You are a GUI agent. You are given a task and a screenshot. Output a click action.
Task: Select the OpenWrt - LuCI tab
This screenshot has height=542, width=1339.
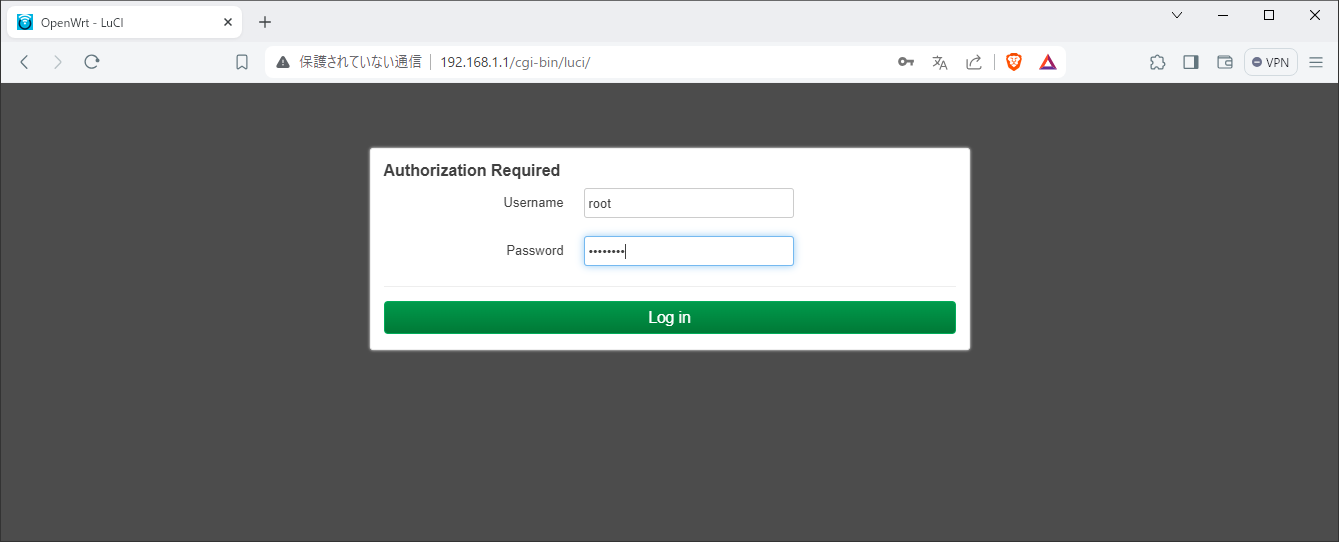[124, 22]
